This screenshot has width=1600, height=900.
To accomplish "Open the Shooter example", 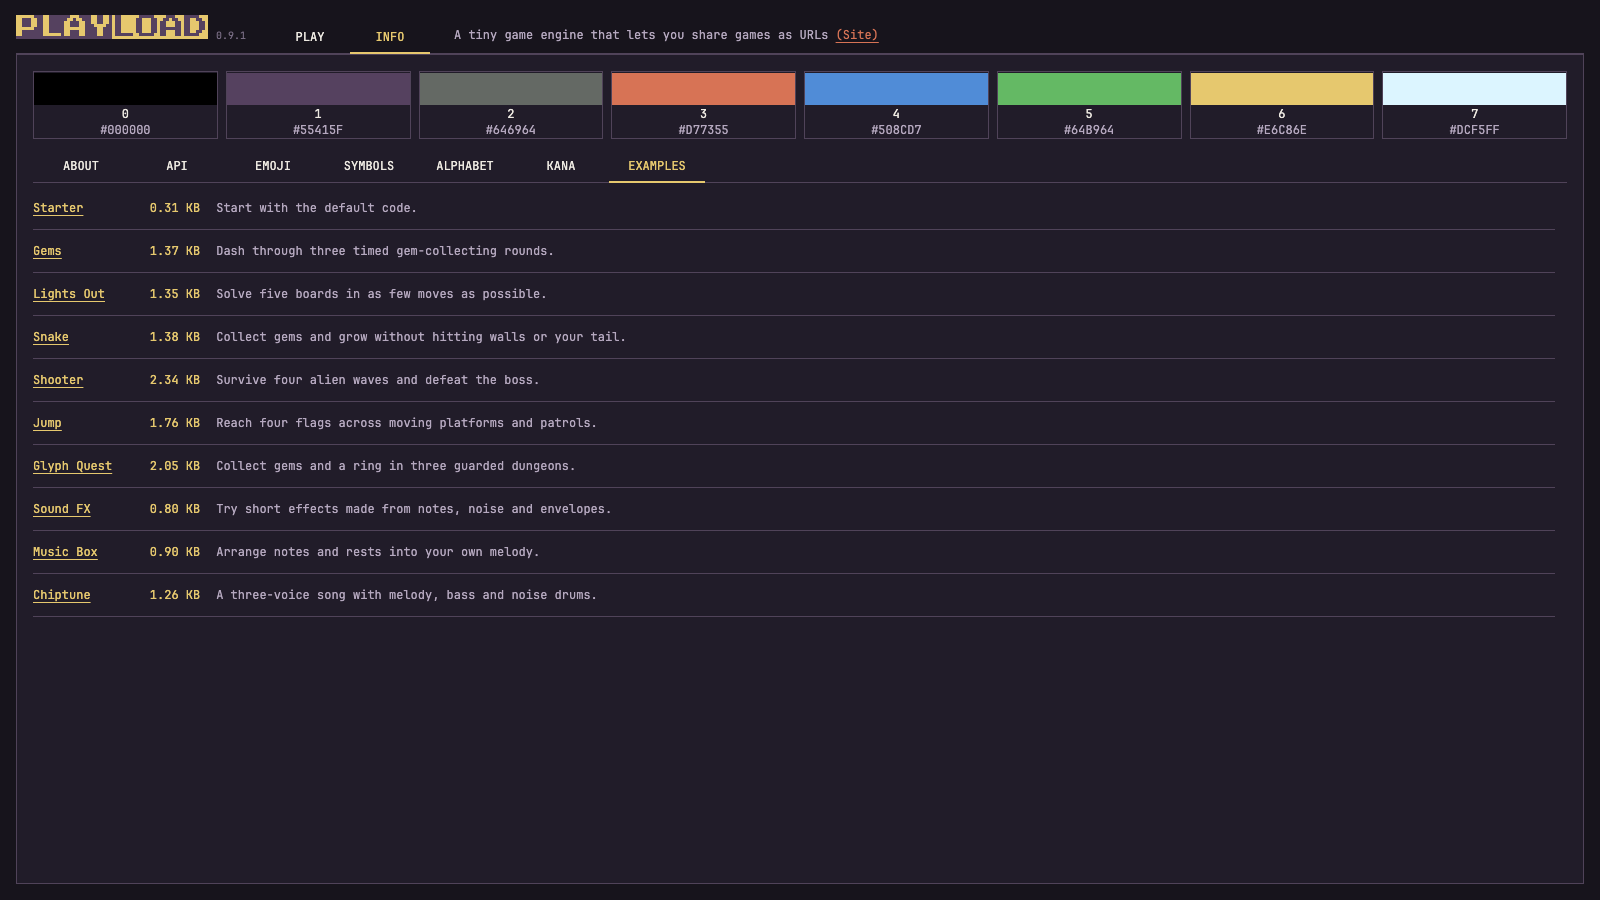I will point(58,380).
